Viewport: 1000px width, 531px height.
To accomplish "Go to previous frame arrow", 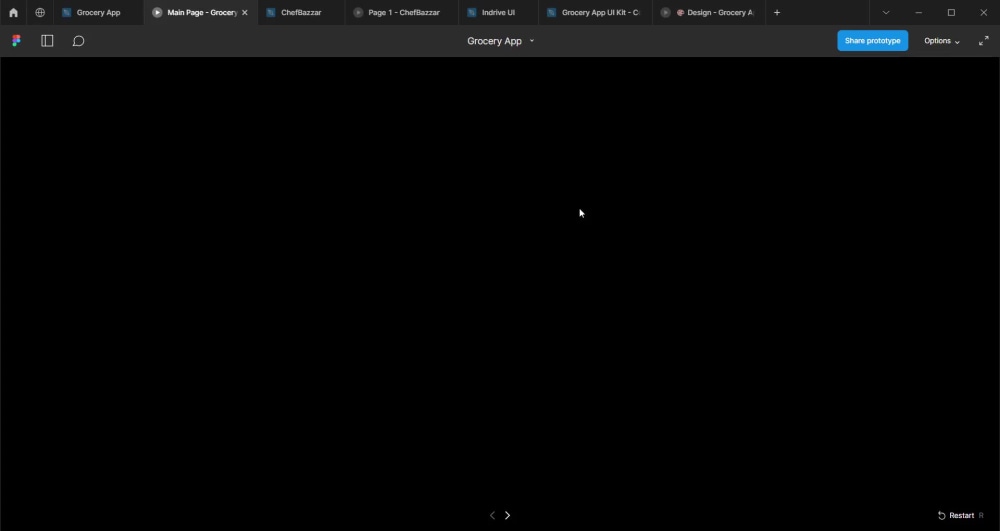I will pyautogui.click(x=492, y=515).
